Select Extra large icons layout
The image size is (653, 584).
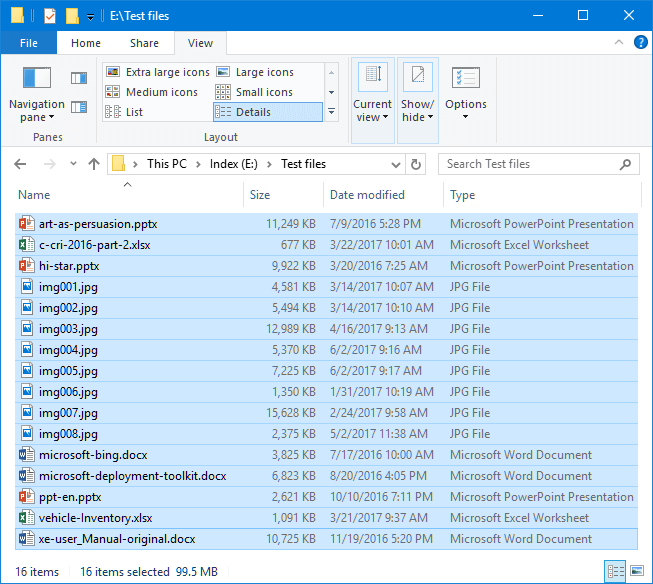(x=157, y=72)
